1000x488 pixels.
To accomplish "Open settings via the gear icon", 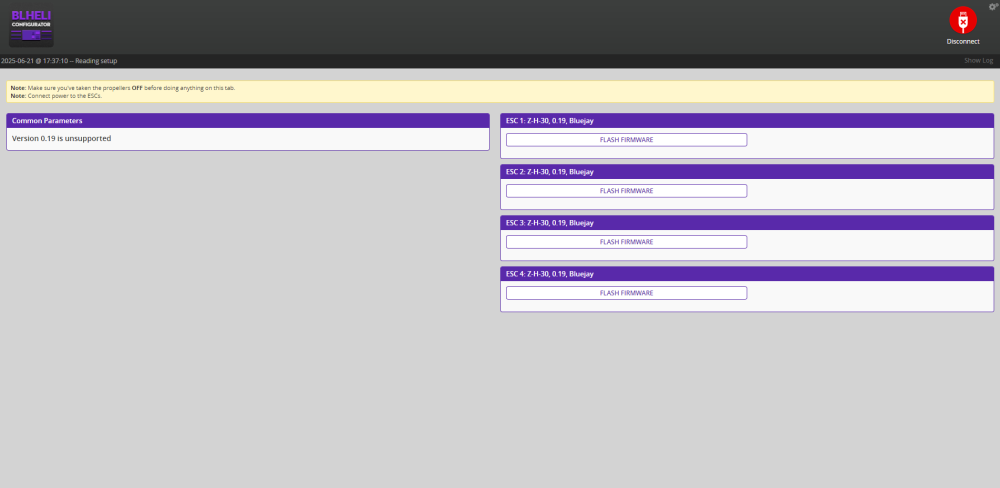I will pyautogui.click(x=993, y=6).
